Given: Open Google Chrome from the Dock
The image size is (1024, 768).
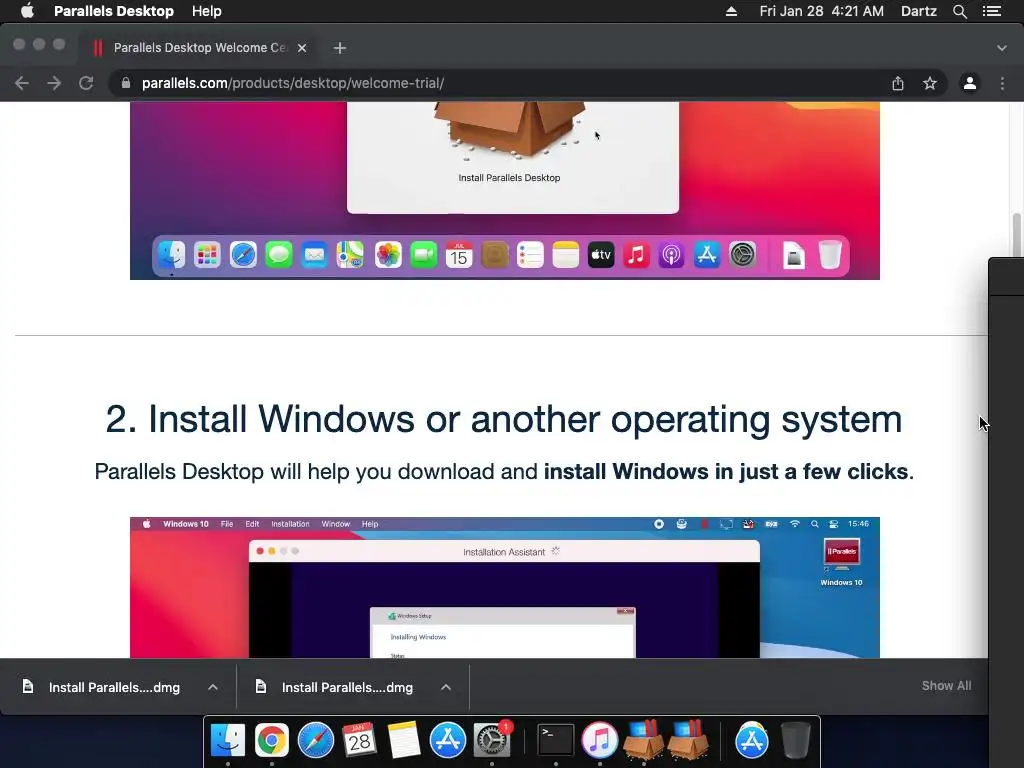Looking at the screenshot, I should (x=272, y=740).
